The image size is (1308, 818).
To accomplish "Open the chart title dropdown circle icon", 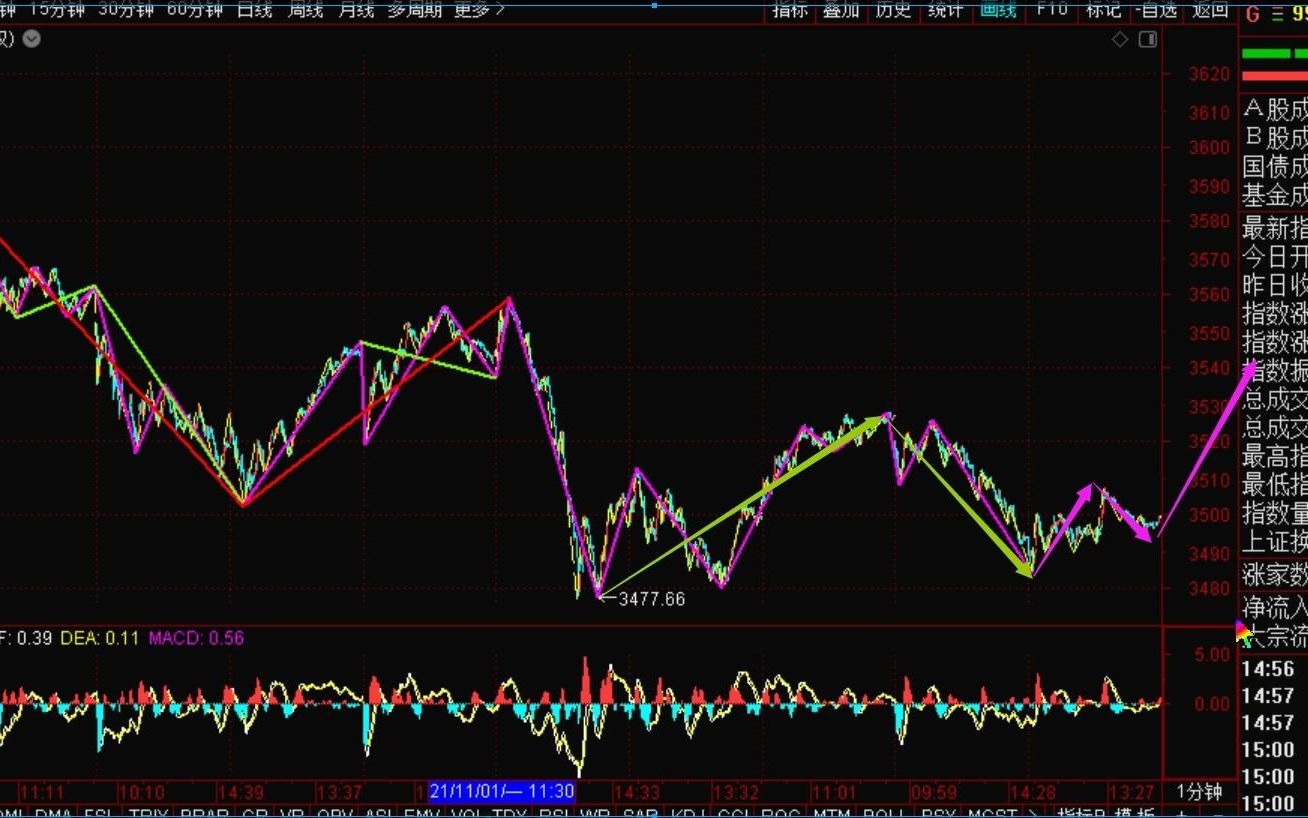I will 32,39.
